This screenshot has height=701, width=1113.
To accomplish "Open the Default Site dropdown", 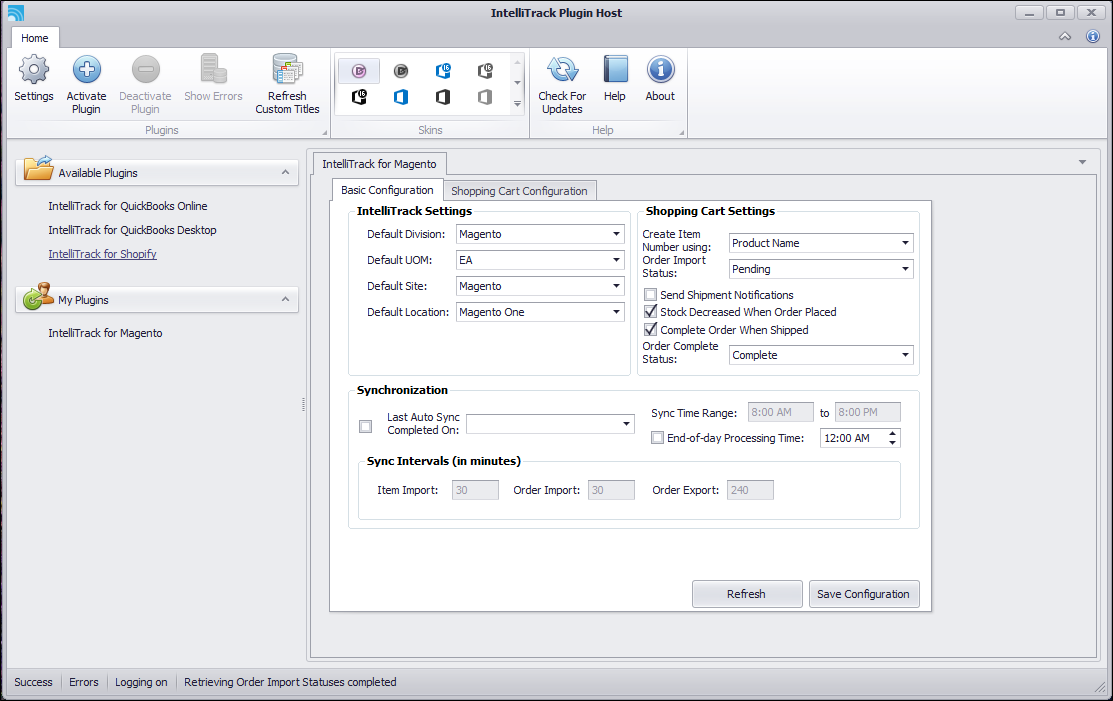I will pos(616,286).
